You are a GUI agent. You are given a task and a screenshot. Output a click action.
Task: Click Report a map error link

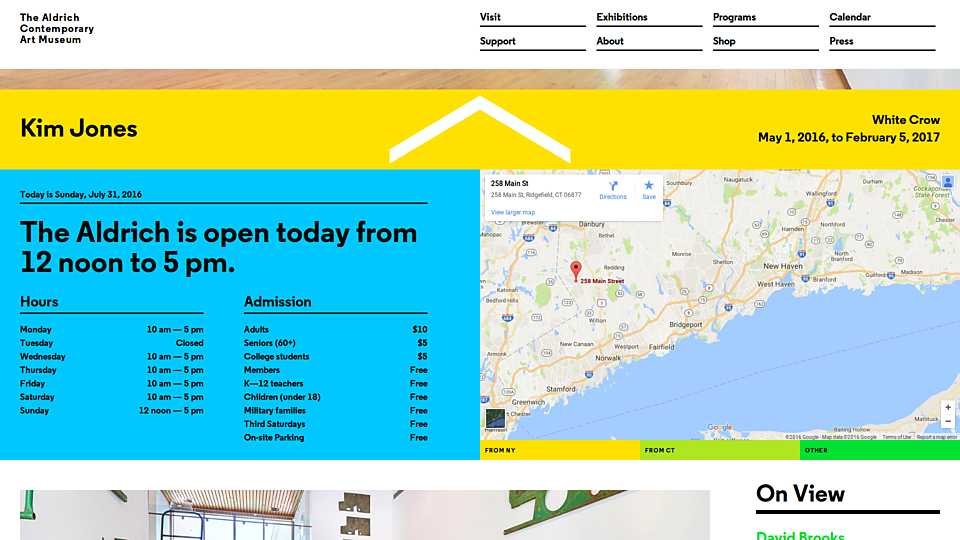pos(937,437)
